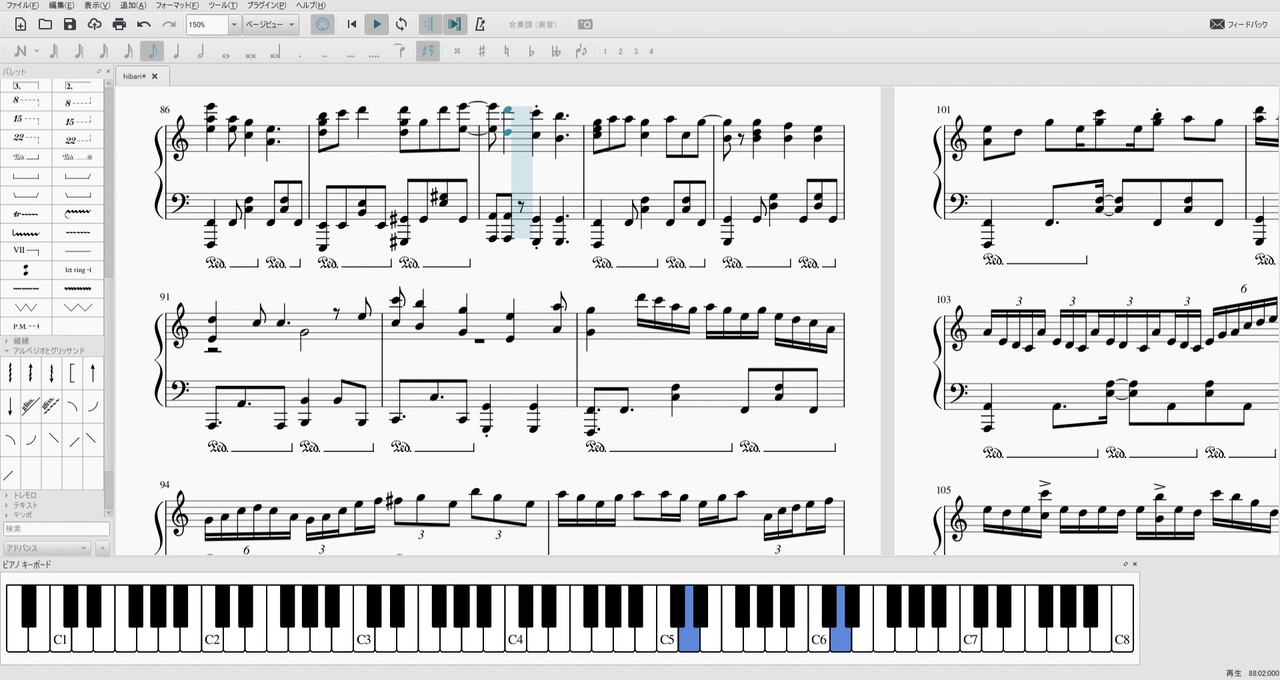Toggle the rest input button
The width and height of the screenshot is (1280, 680).
click(428, 51)
